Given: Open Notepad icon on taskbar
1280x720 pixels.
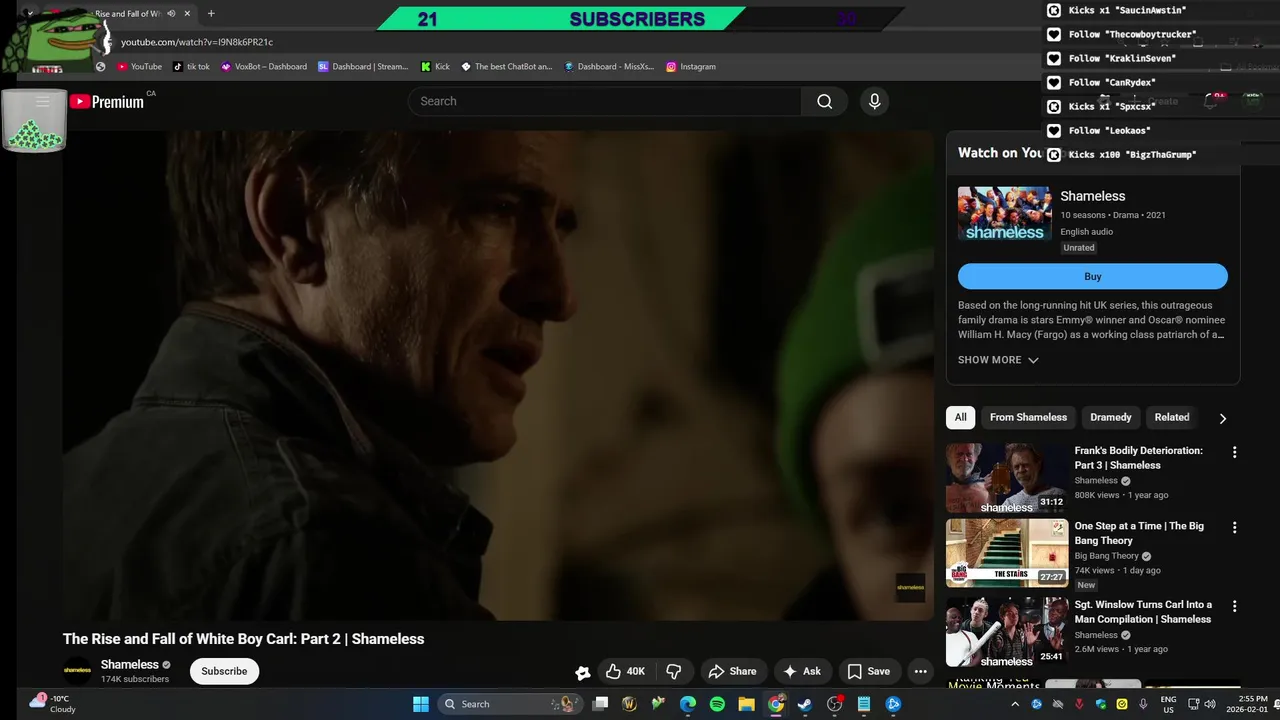Looking at the screenshot, I should point(864,704).
